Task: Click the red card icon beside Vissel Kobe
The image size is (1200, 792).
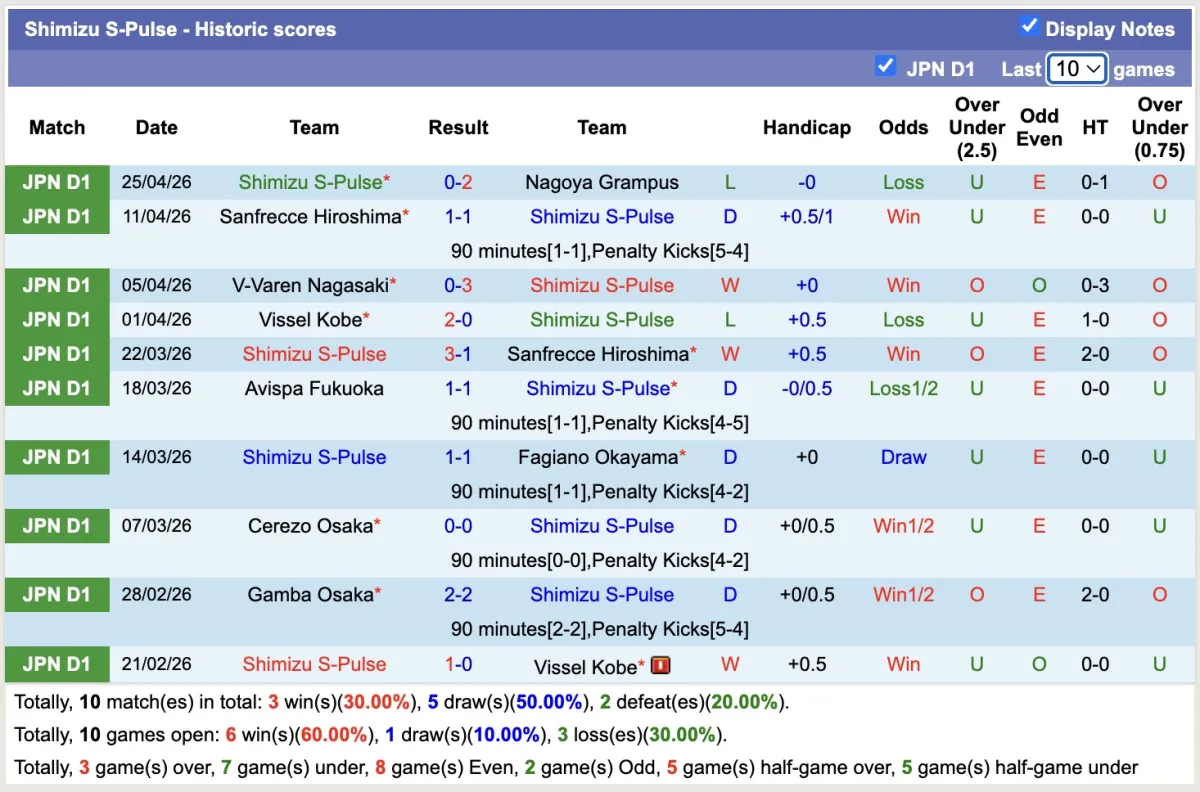Action: 660,665
